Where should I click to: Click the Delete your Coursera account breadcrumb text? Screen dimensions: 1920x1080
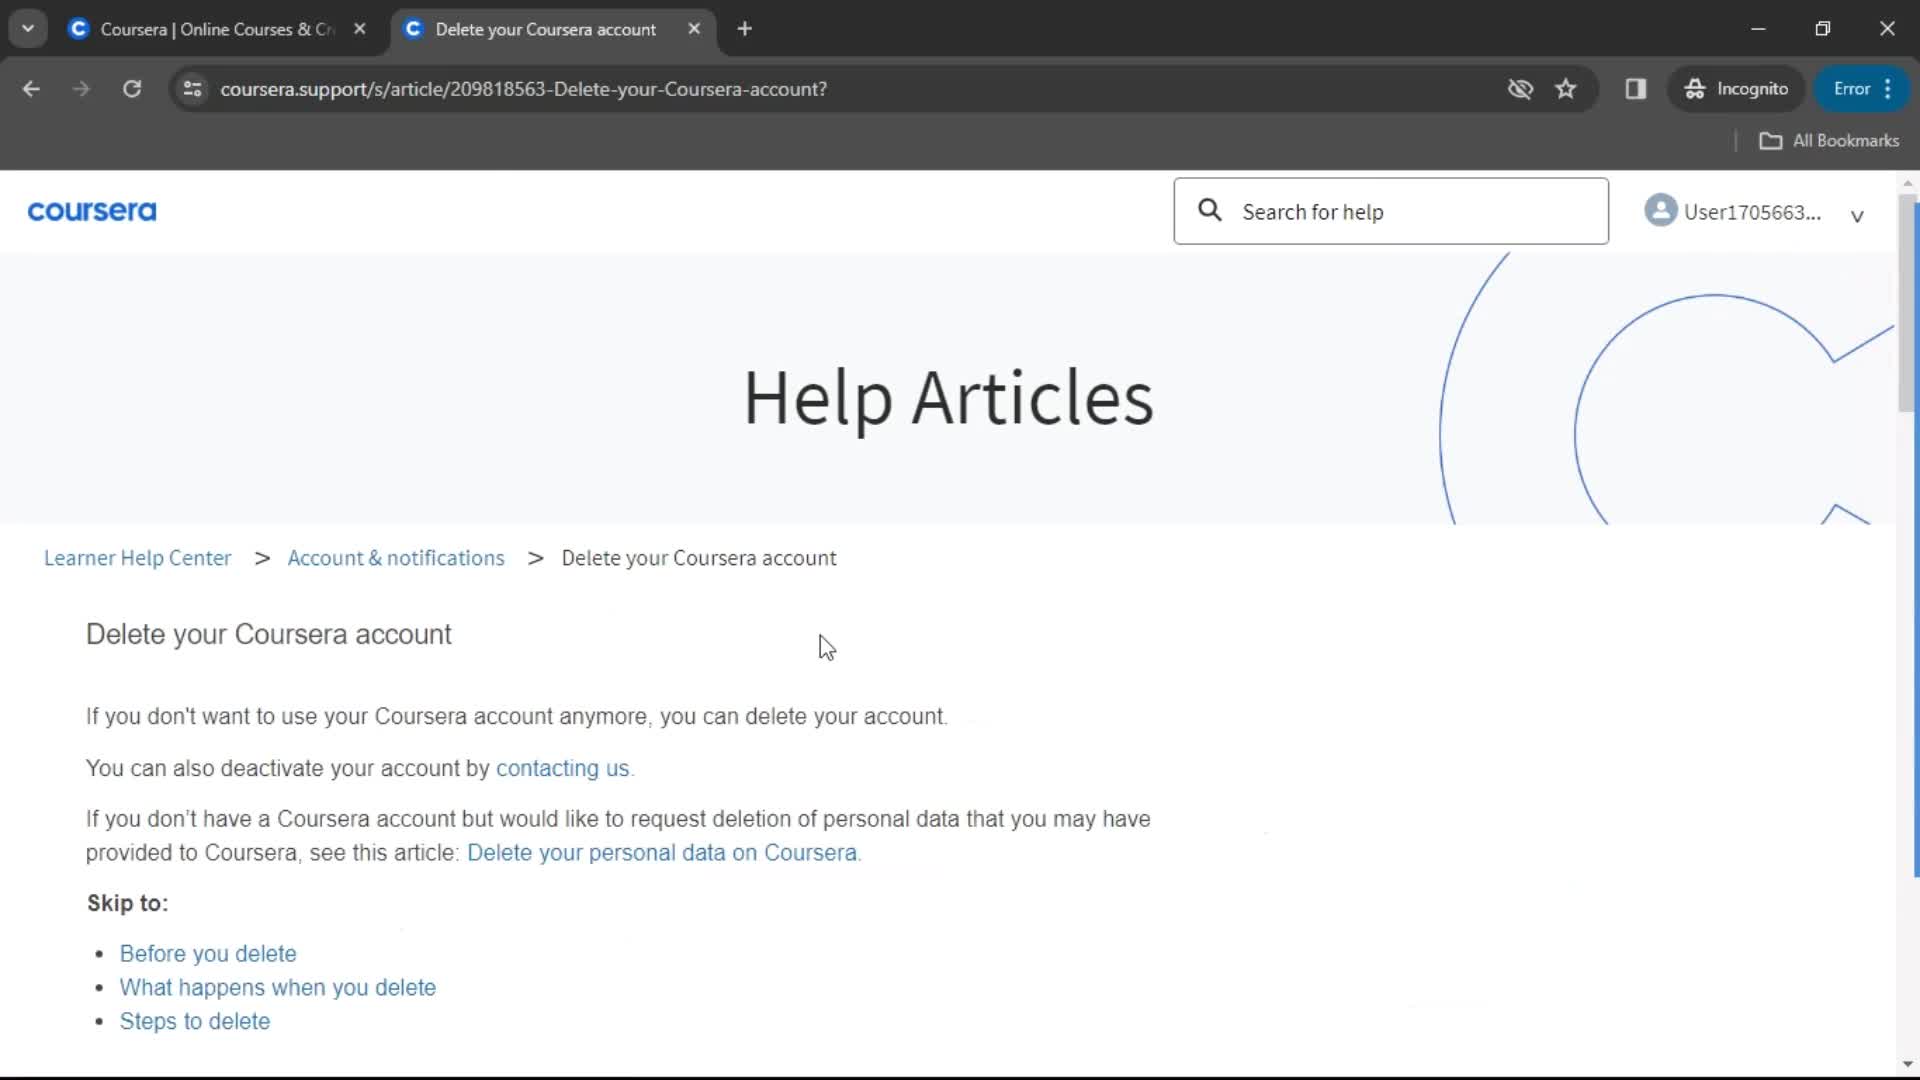click(x=699, y=558)
